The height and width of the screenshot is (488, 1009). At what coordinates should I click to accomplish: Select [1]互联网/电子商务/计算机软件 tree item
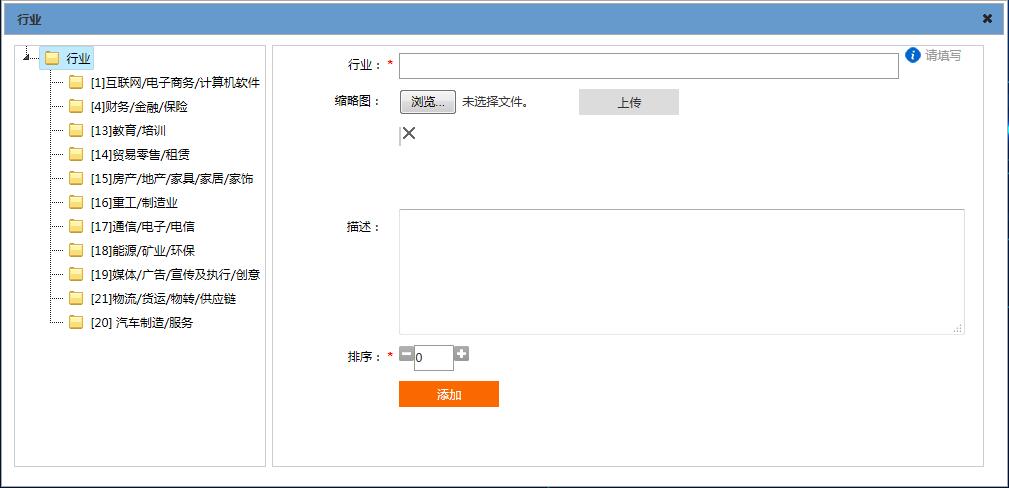pyautogui.click(x=174, y=82)
